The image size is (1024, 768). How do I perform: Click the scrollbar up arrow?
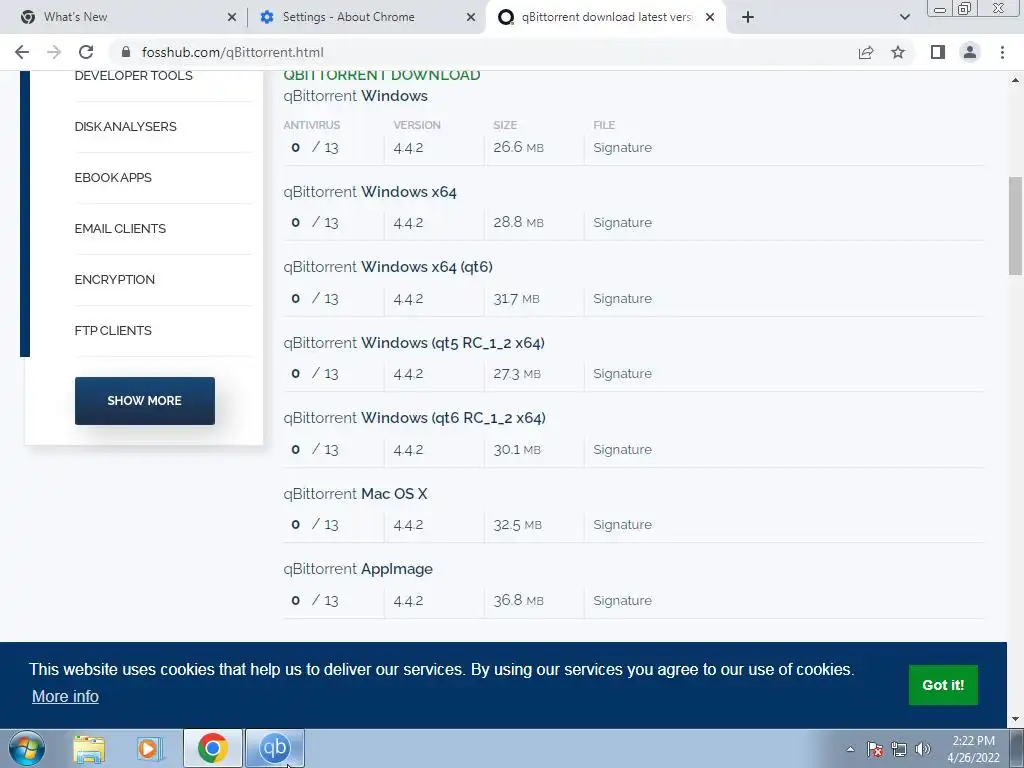(1015, 80)
